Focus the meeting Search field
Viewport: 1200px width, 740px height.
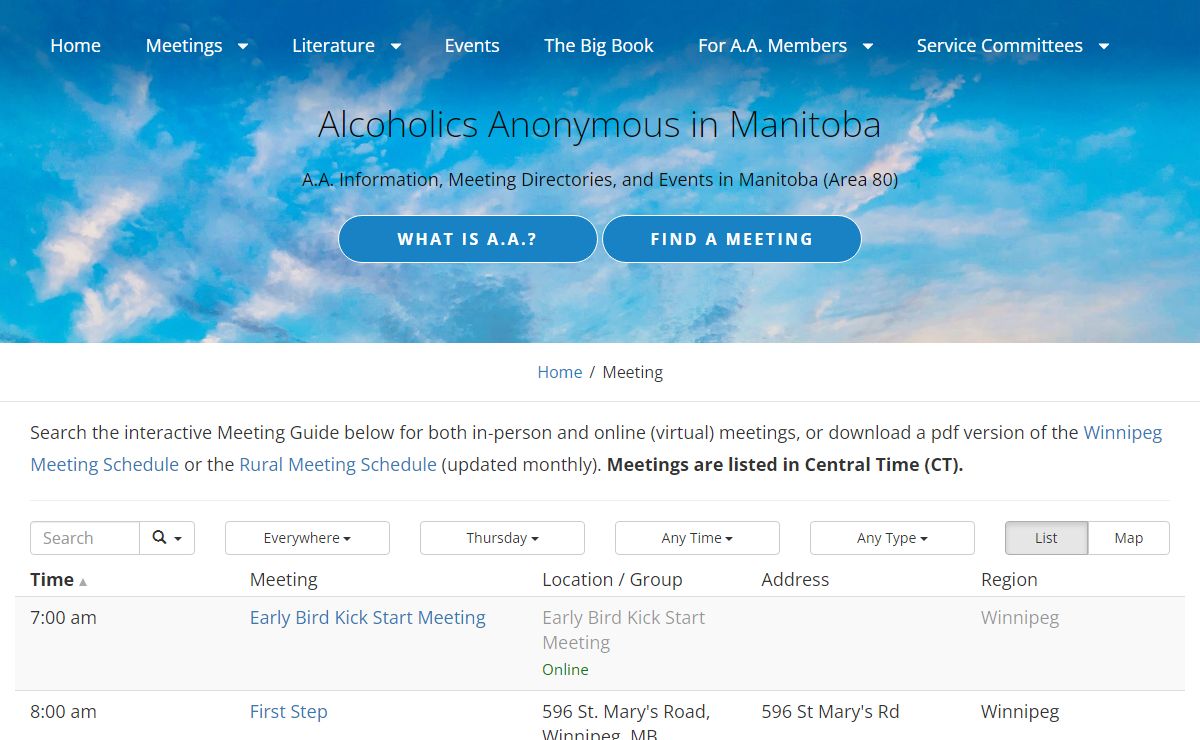[85, 538]
